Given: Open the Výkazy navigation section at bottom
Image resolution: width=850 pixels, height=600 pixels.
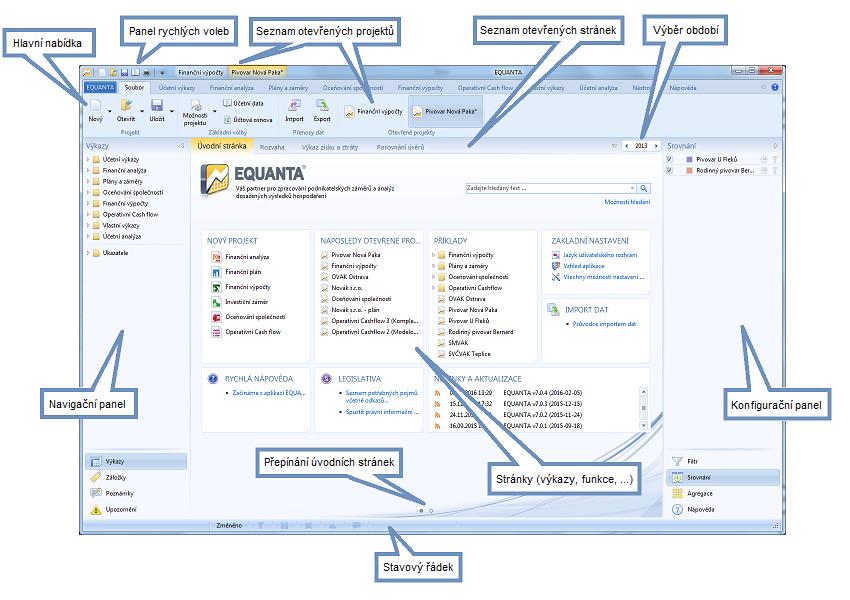Looking at the screenshot, I should [136, 461].
